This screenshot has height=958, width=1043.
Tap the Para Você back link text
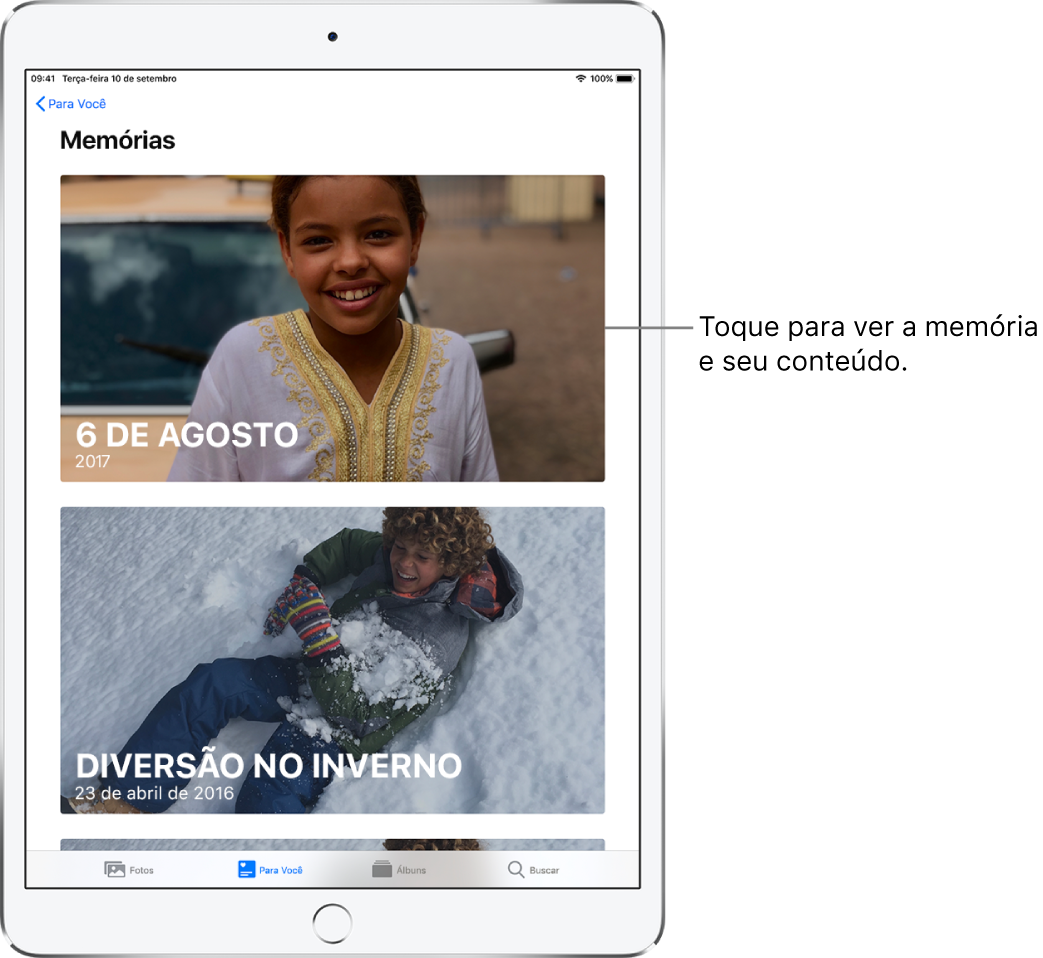coord(77,104)
